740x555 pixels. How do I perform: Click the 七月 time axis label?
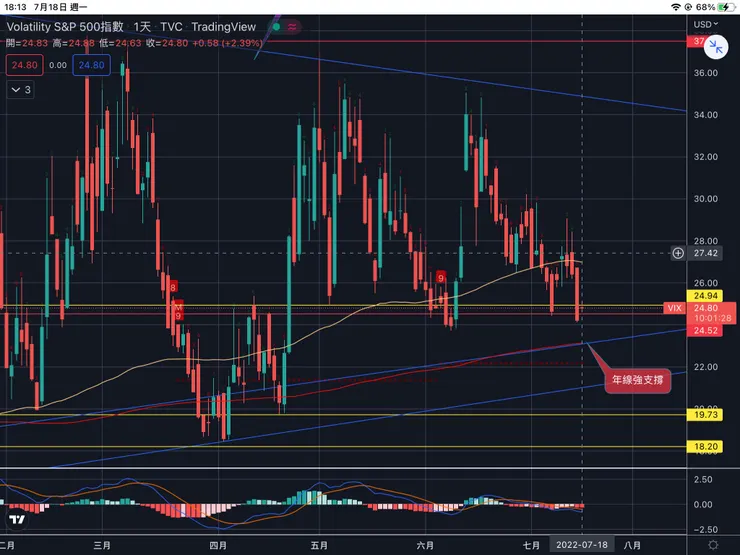click(531, 546)
